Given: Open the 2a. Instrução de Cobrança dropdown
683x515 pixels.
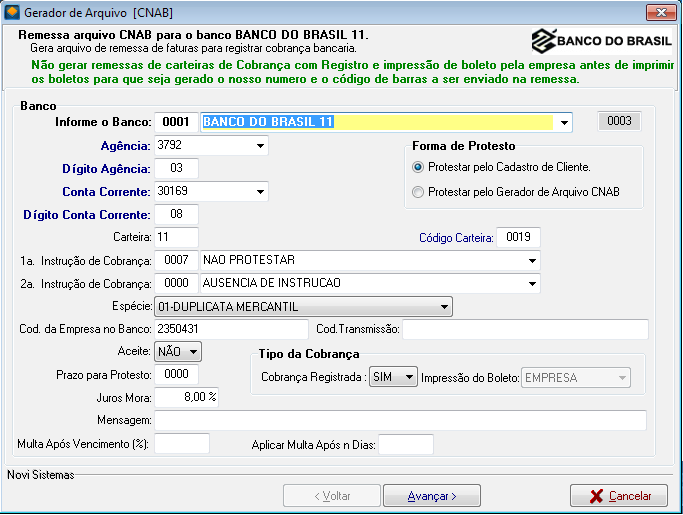Looking at the screenshot, I should [532, 284].
